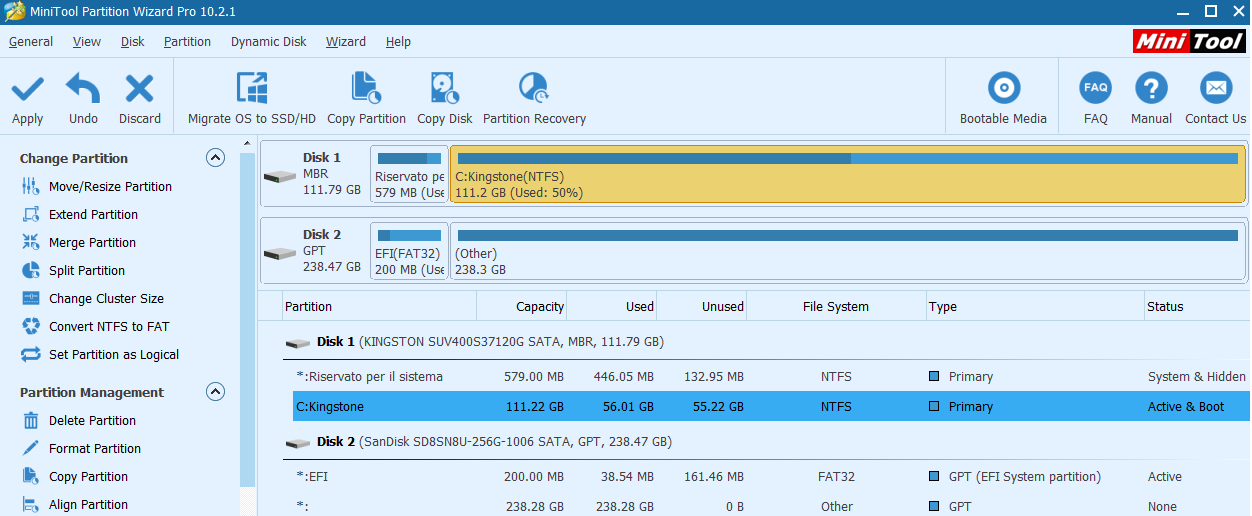Image resolution: width=1252 pixels, height=516 pixels.
Task: Select the Riservato partition block on Disk 1
Action: 409,174
